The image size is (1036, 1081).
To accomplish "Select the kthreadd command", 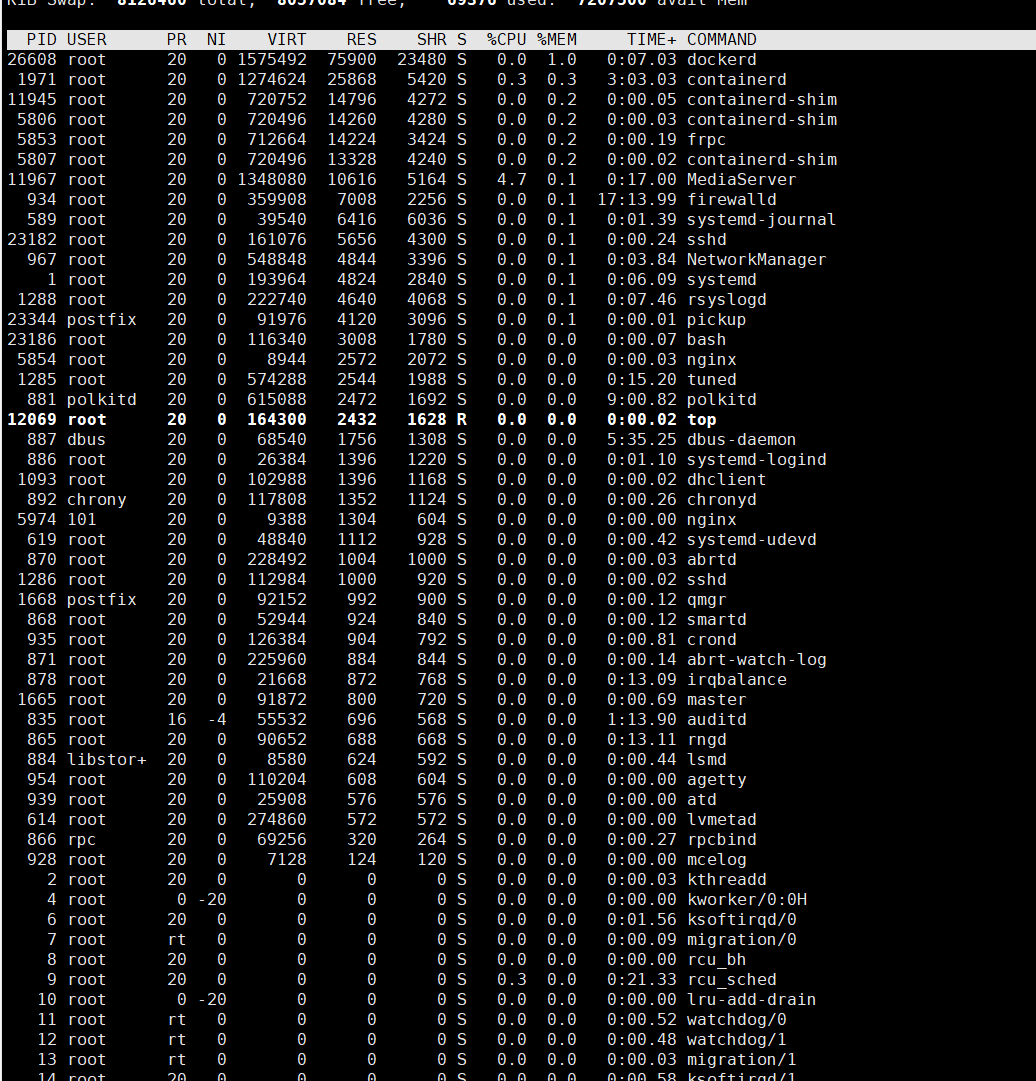I will 727,880.
